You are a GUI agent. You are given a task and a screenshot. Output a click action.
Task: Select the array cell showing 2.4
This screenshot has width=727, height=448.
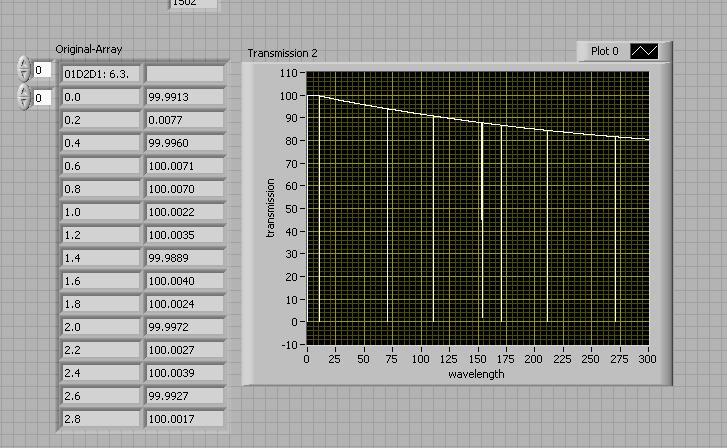tap(101, 373)
